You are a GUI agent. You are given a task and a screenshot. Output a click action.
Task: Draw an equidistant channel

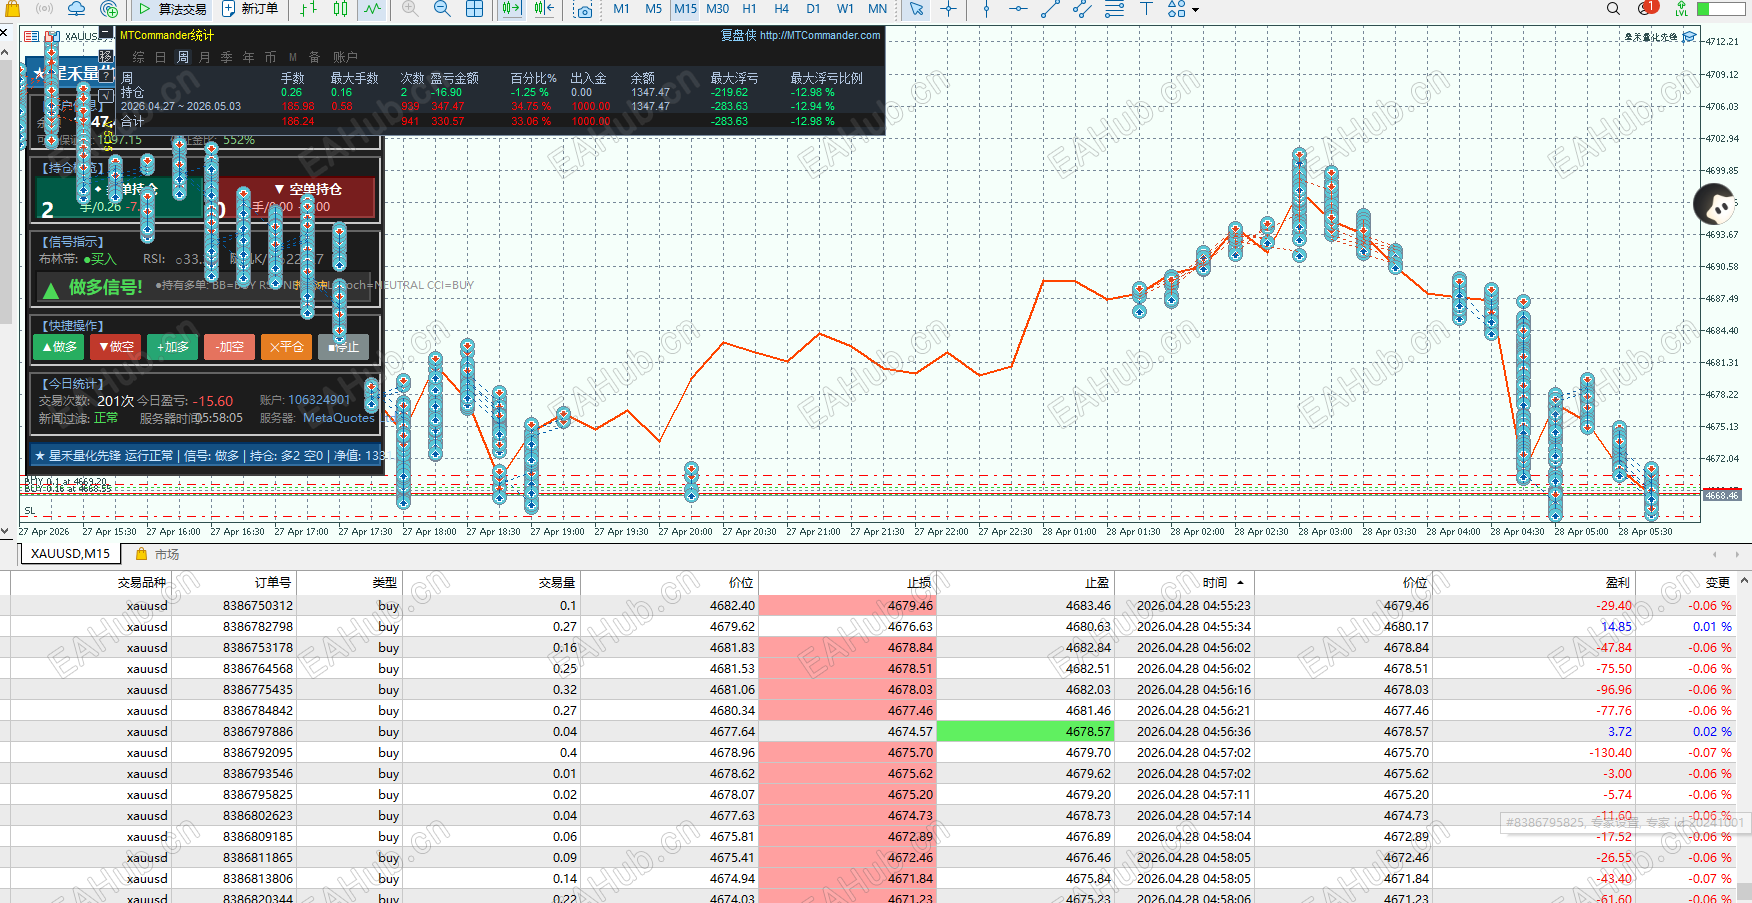[x=1082, y=9]
